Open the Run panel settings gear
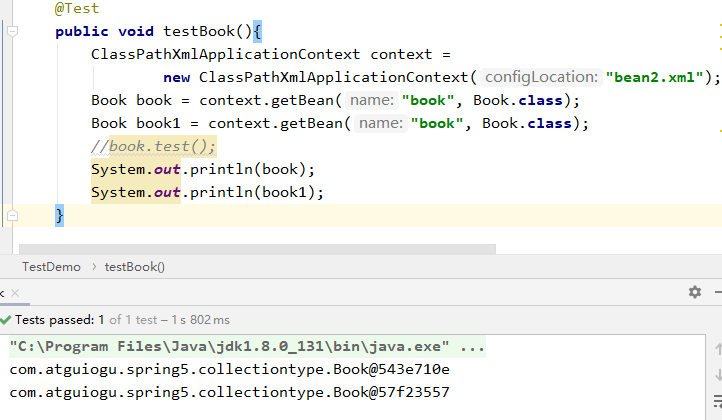This screenshot has height=420, width=722. click(695, 292)
